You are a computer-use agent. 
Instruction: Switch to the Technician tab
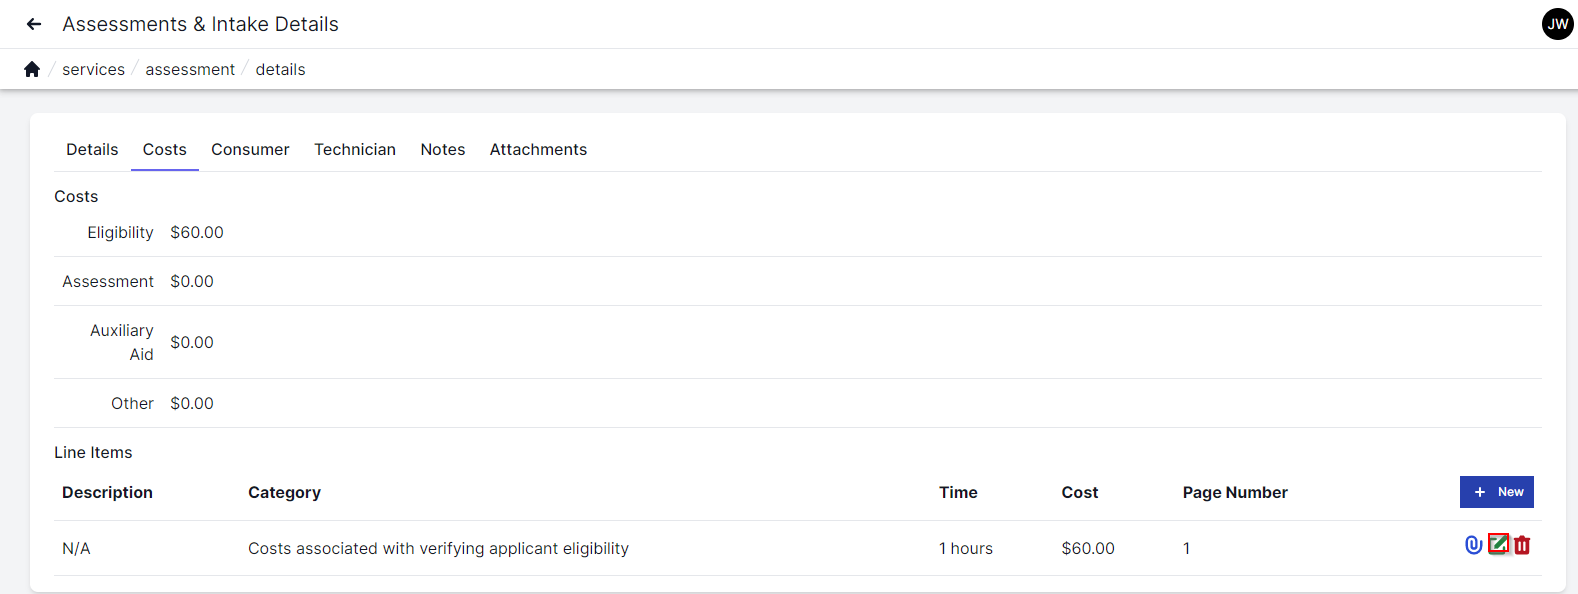[x=354, y=149]
